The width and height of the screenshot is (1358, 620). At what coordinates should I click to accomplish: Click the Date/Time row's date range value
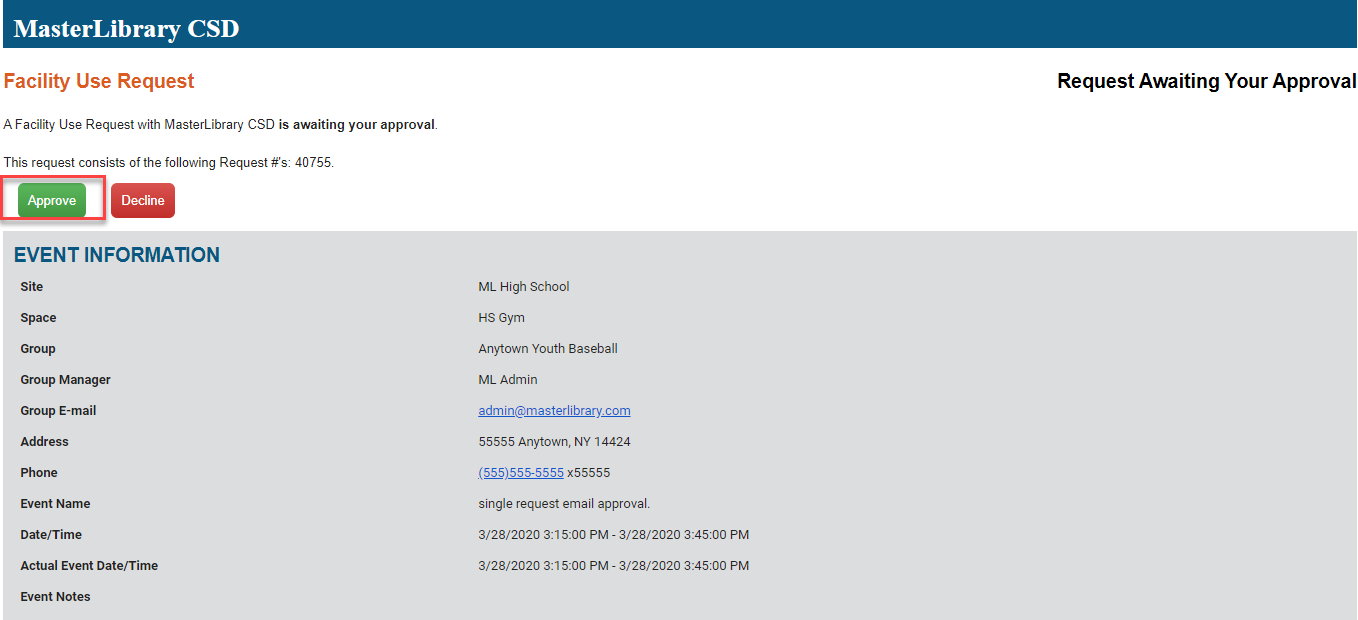click(614, 535)
